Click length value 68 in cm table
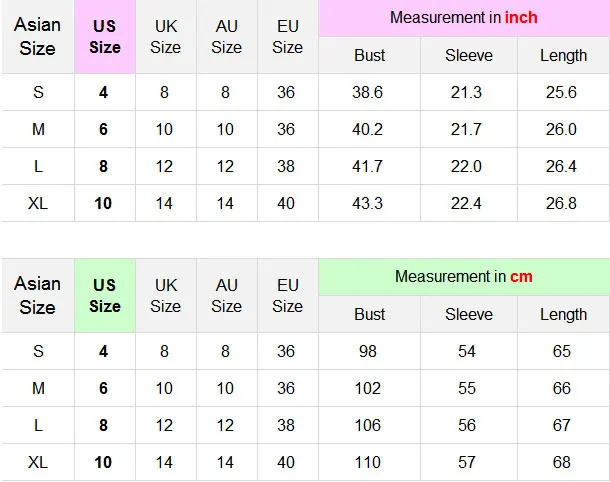The width and height of the screenshot is (610, 482). [561, 462]
